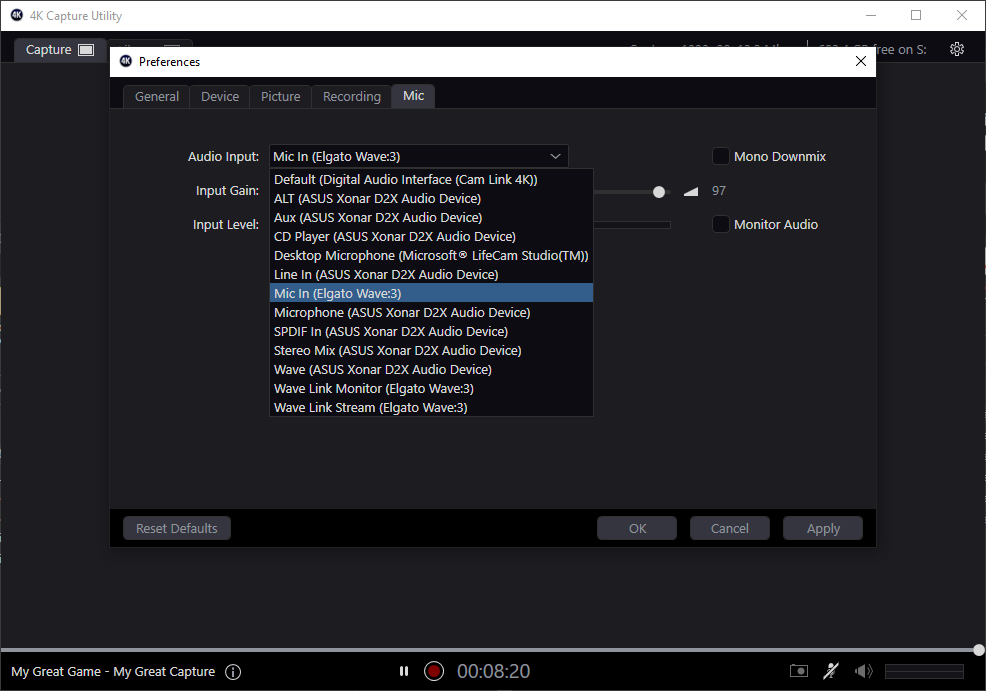Pick Stereo Mix (ASUS Xonar D2X)
The height and width of the screenshot is (691, 986).
pyautogui.click(x=431, y=350)
